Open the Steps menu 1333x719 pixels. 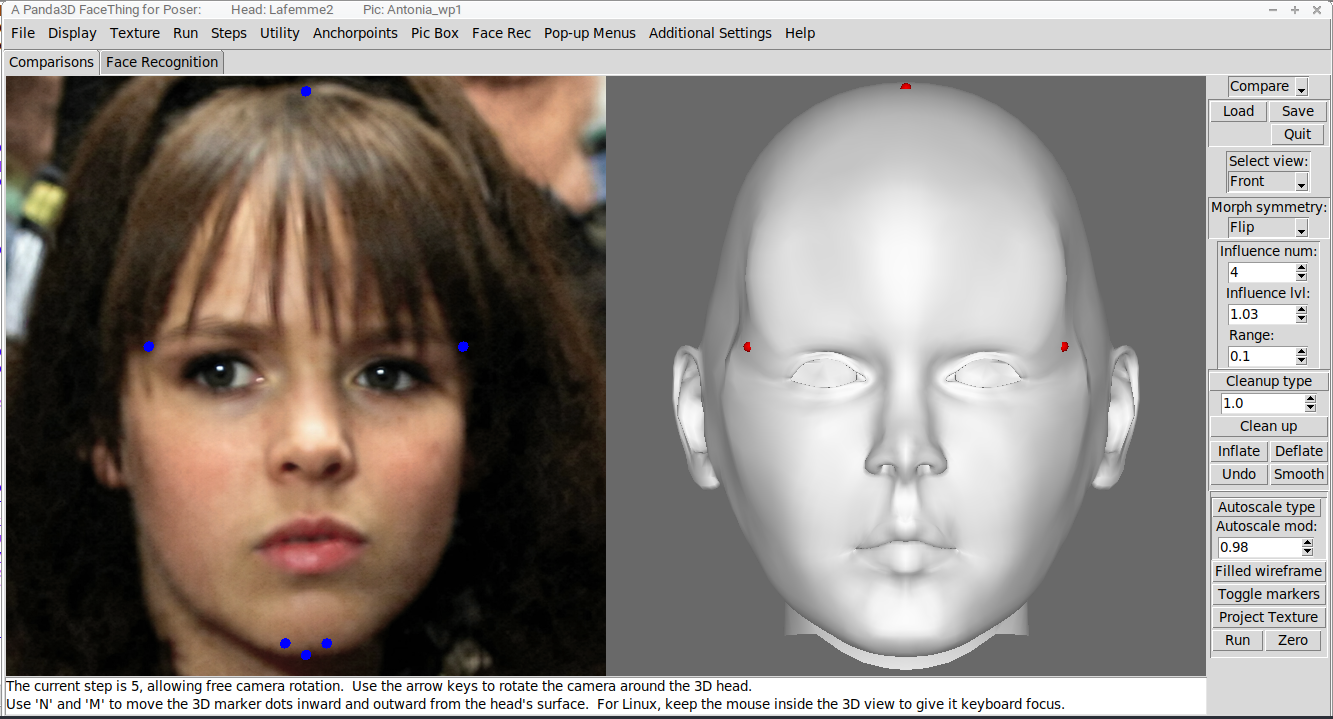(x=229, y=33)
